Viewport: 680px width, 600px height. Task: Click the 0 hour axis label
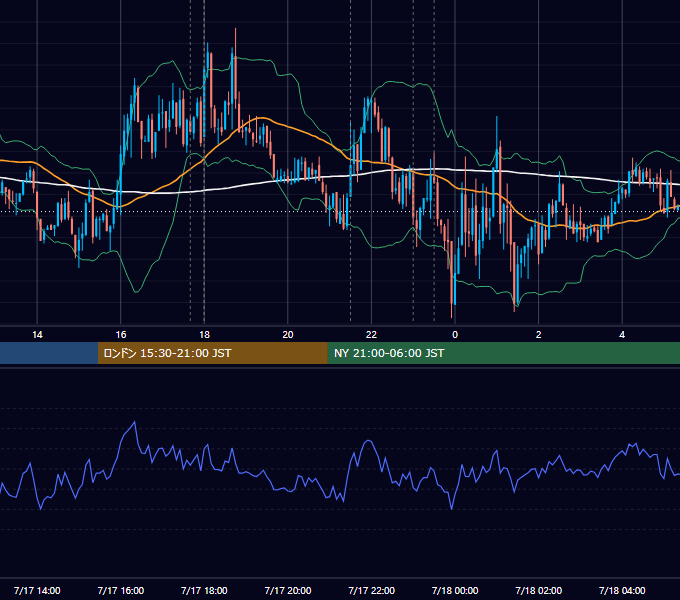point(455,335)
